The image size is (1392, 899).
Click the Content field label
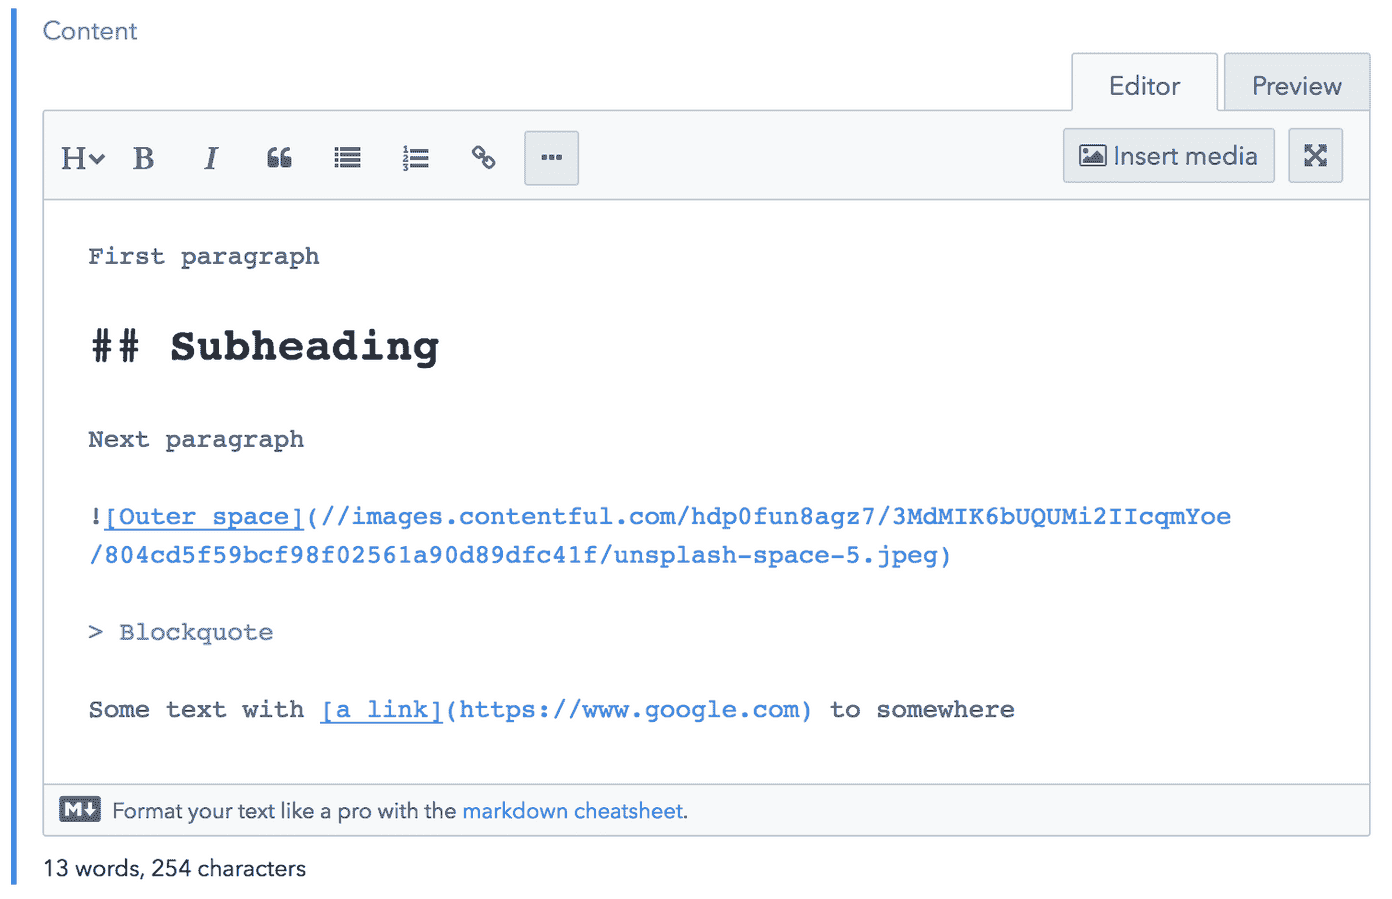coord(90,31)
